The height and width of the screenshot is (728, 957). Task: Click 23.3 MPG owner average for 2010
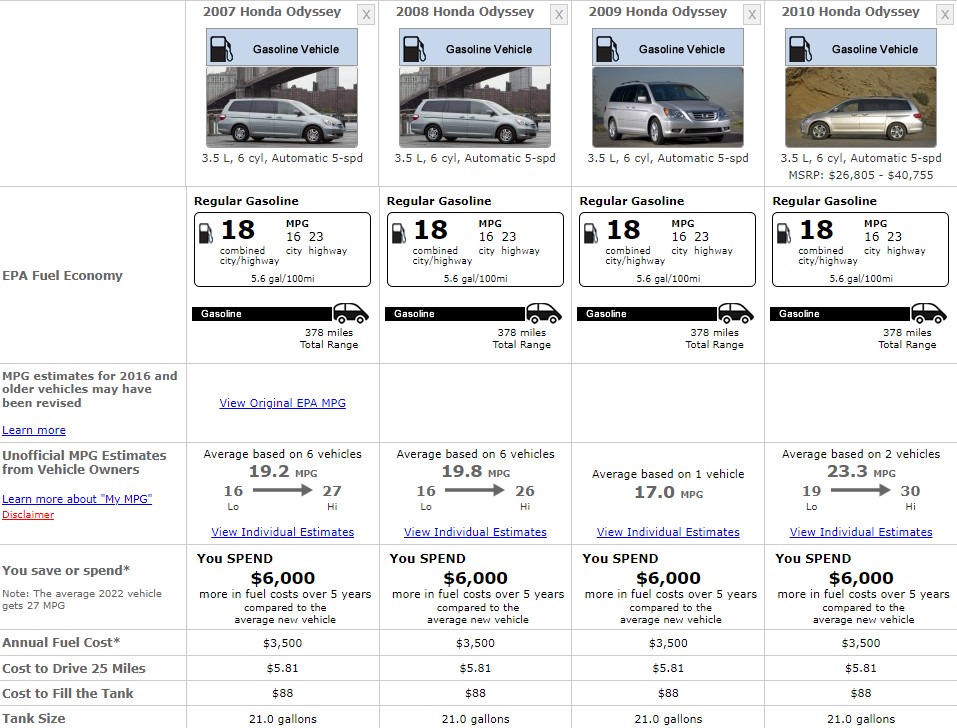pos(862,472)
